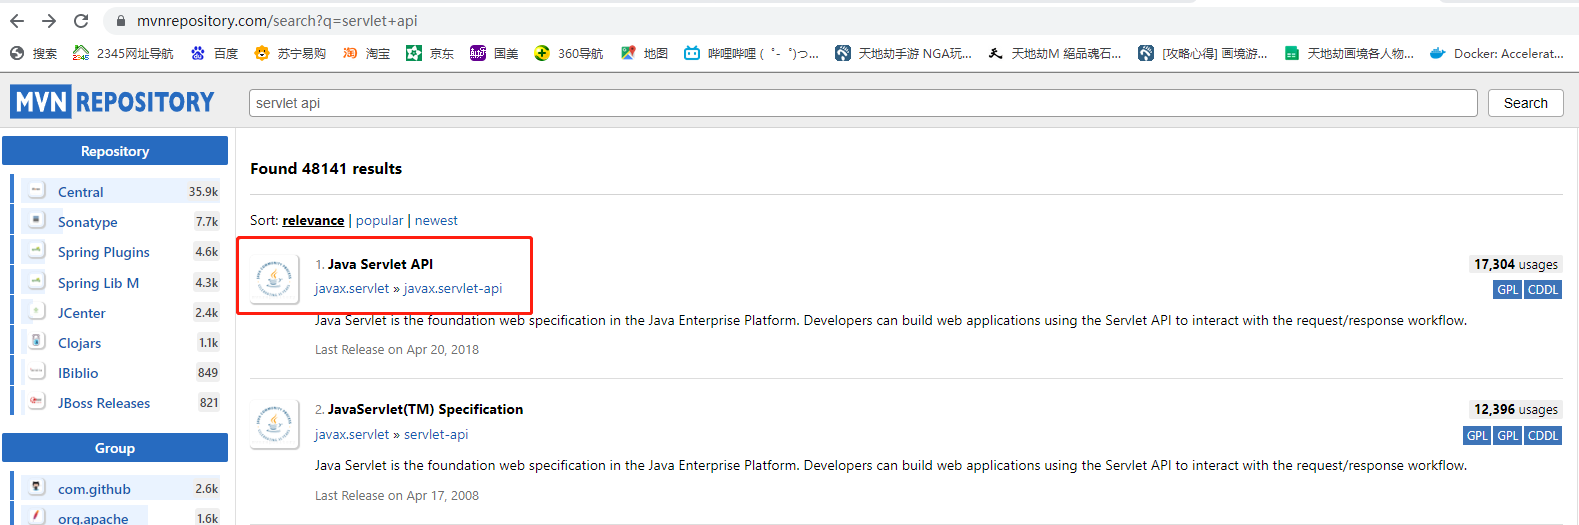Click the Central repository icon
The width and height of the screenshot is (1579, 525).
click(x=37, y=190)
